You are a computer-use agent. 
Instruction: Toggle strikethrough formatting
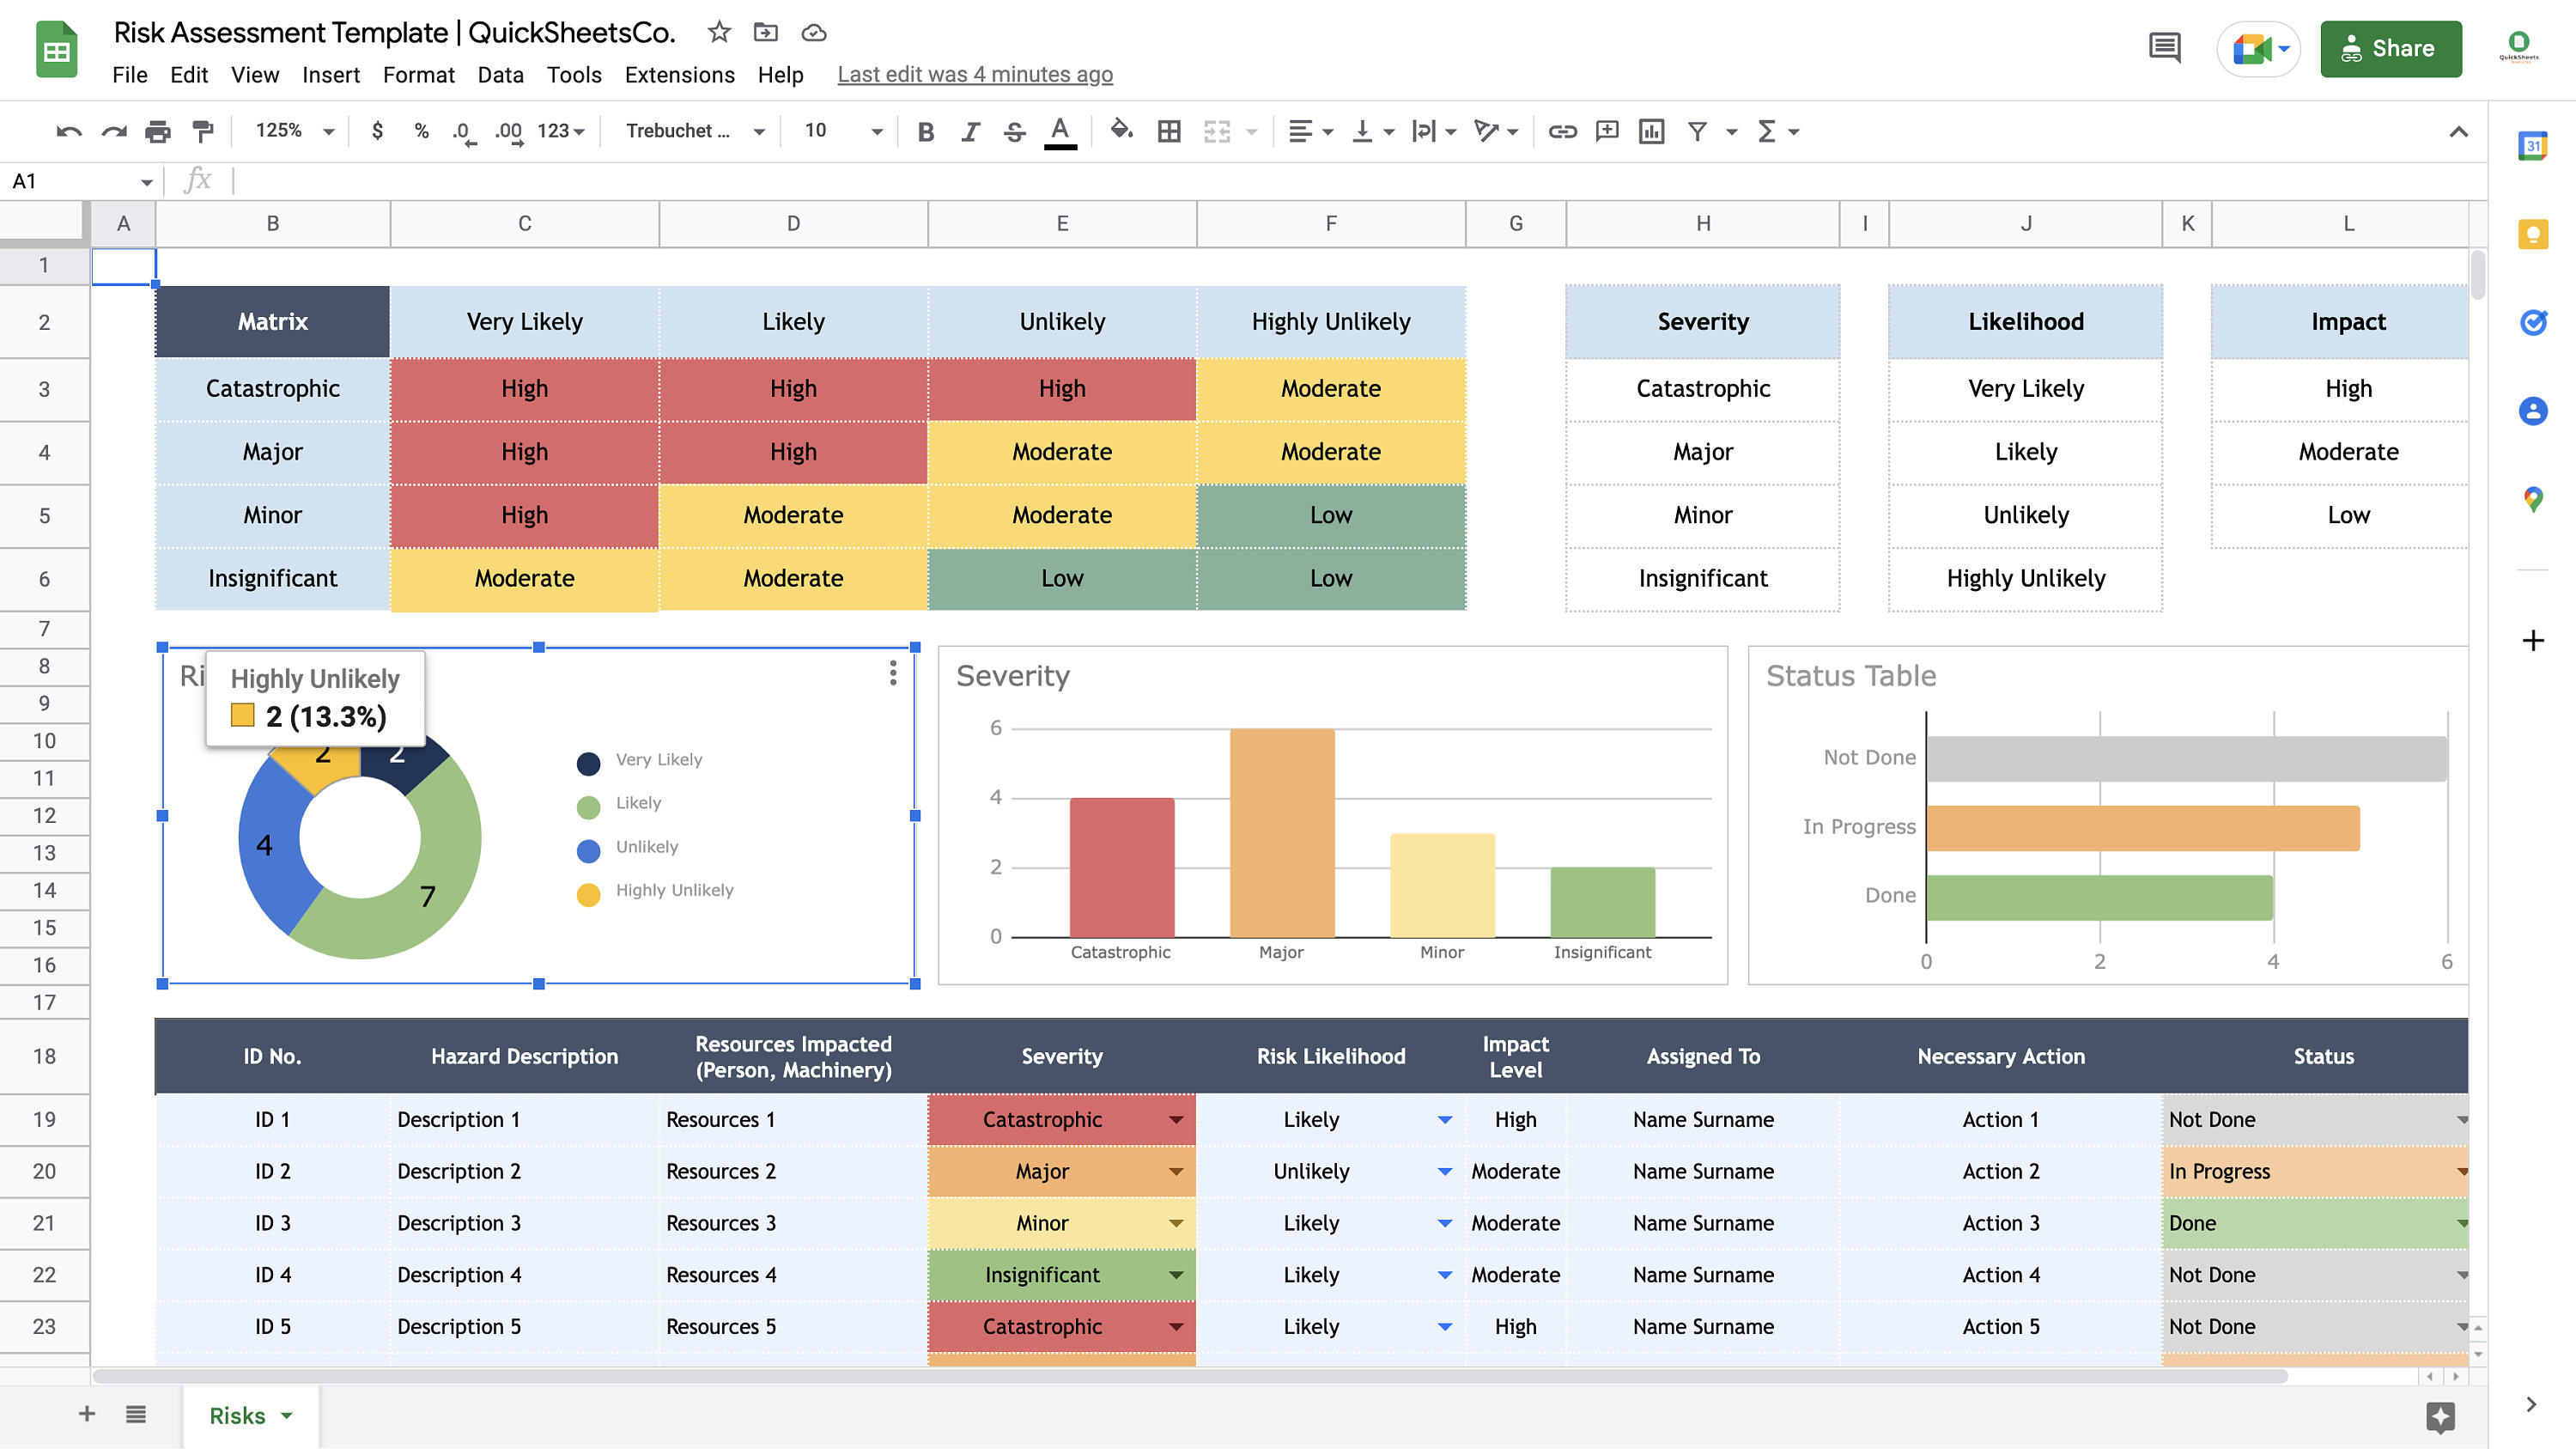click(x=1014, y=130)
